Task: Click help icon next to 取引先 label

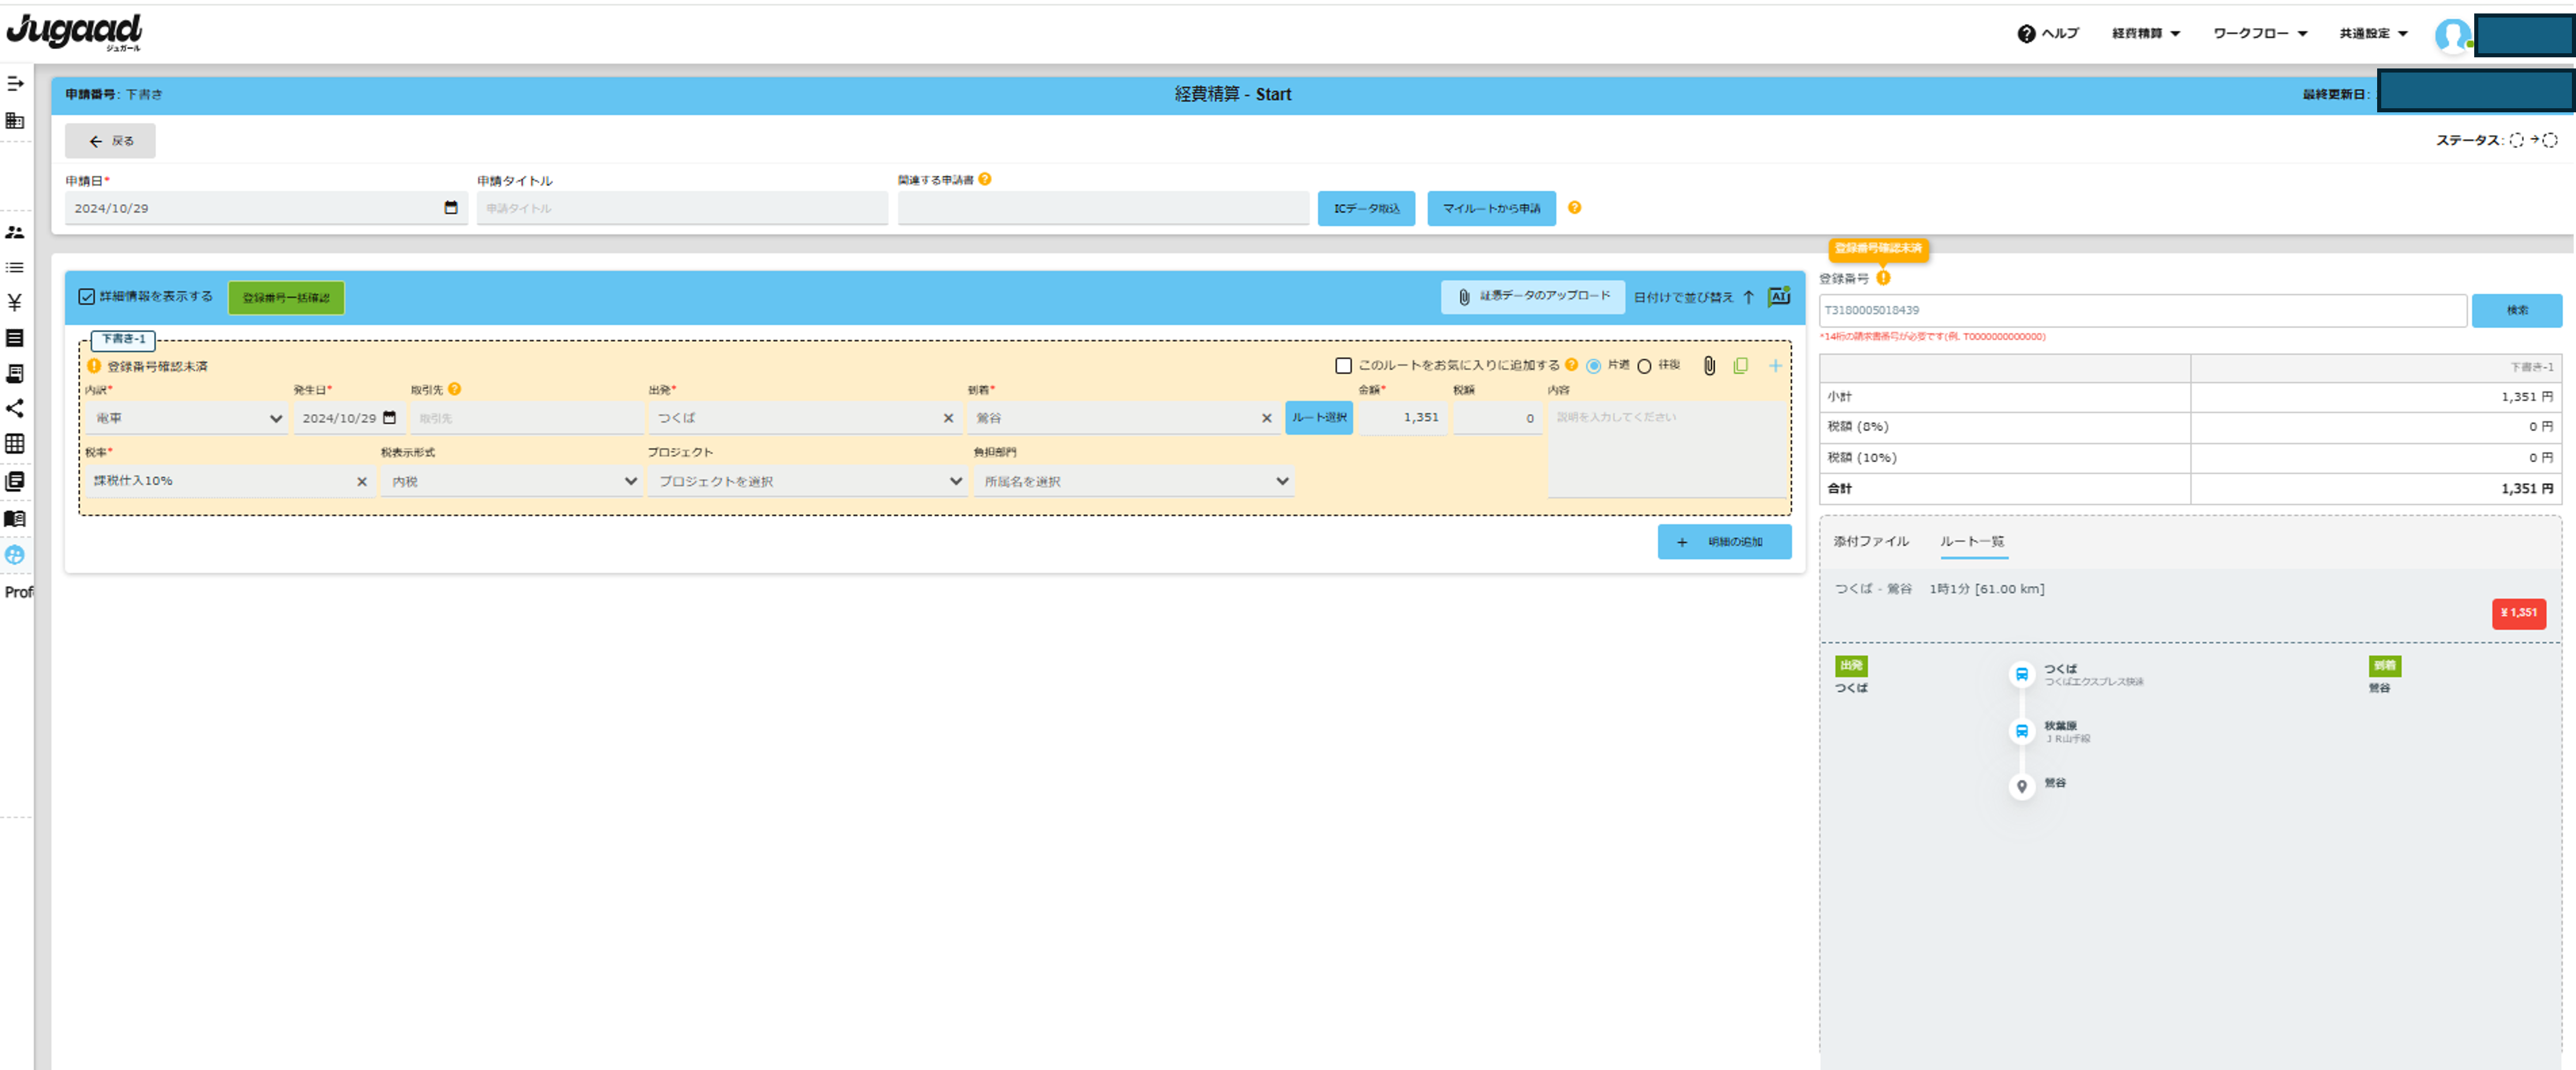Action: pos(455,389)
